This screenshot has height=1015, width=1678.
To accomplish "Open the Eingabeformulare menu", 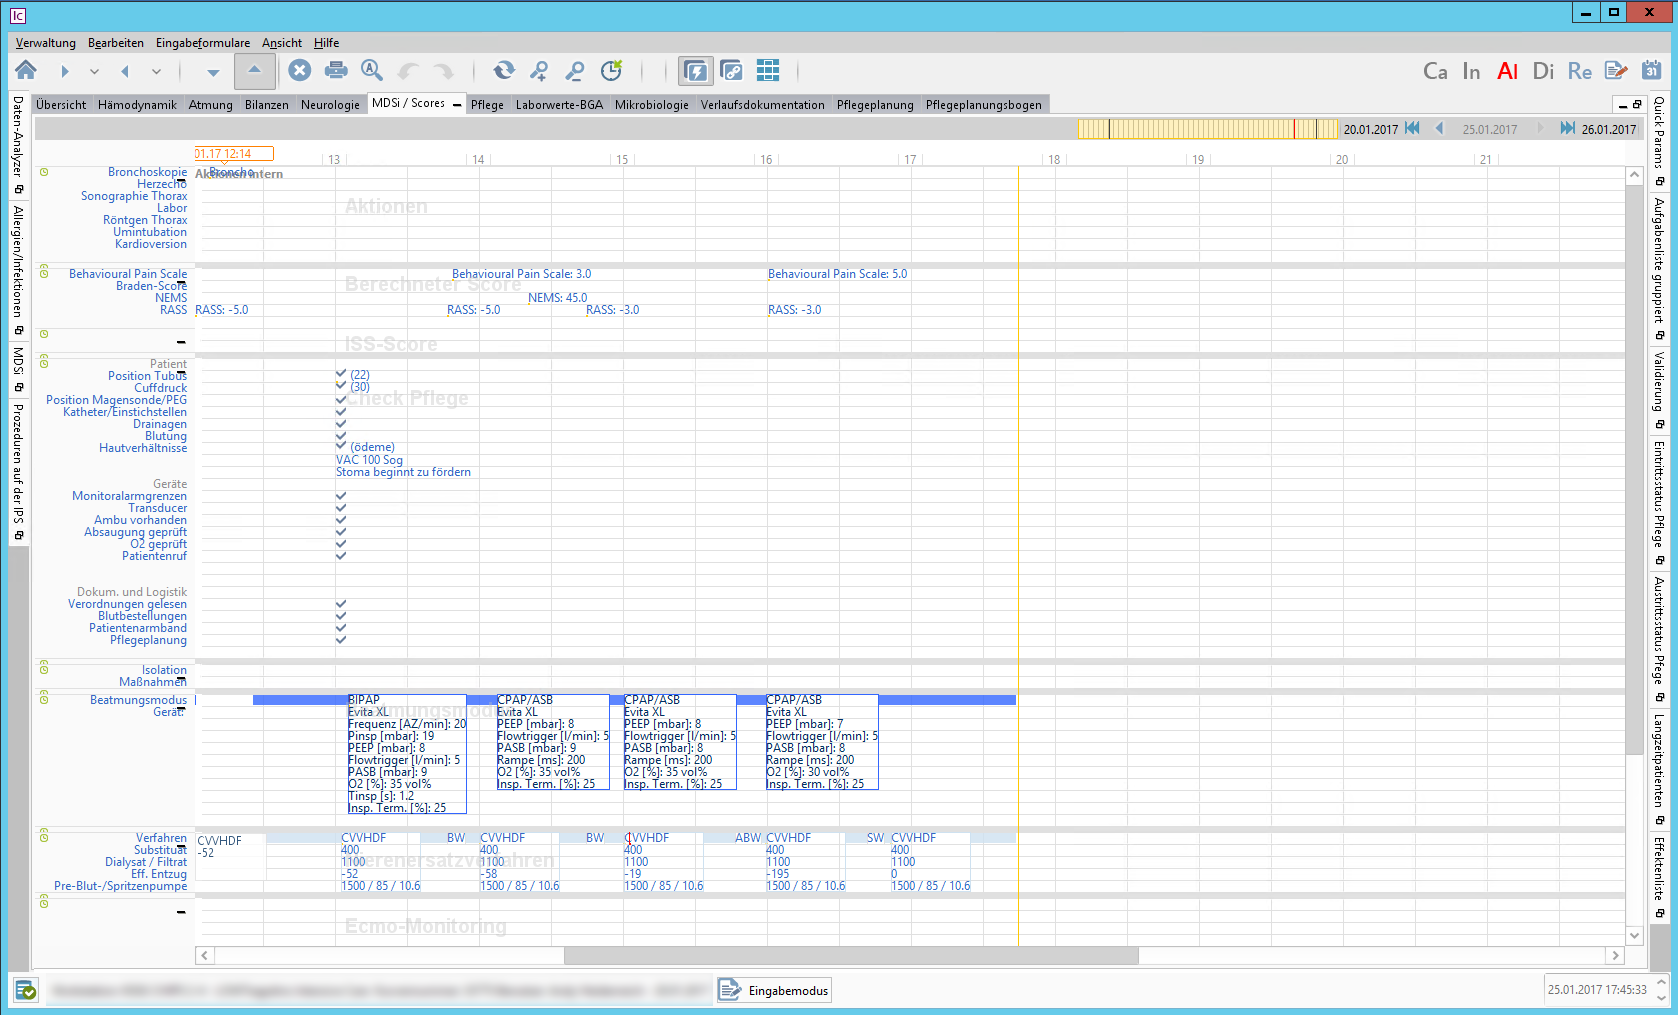I will click(x=203, y=43).
